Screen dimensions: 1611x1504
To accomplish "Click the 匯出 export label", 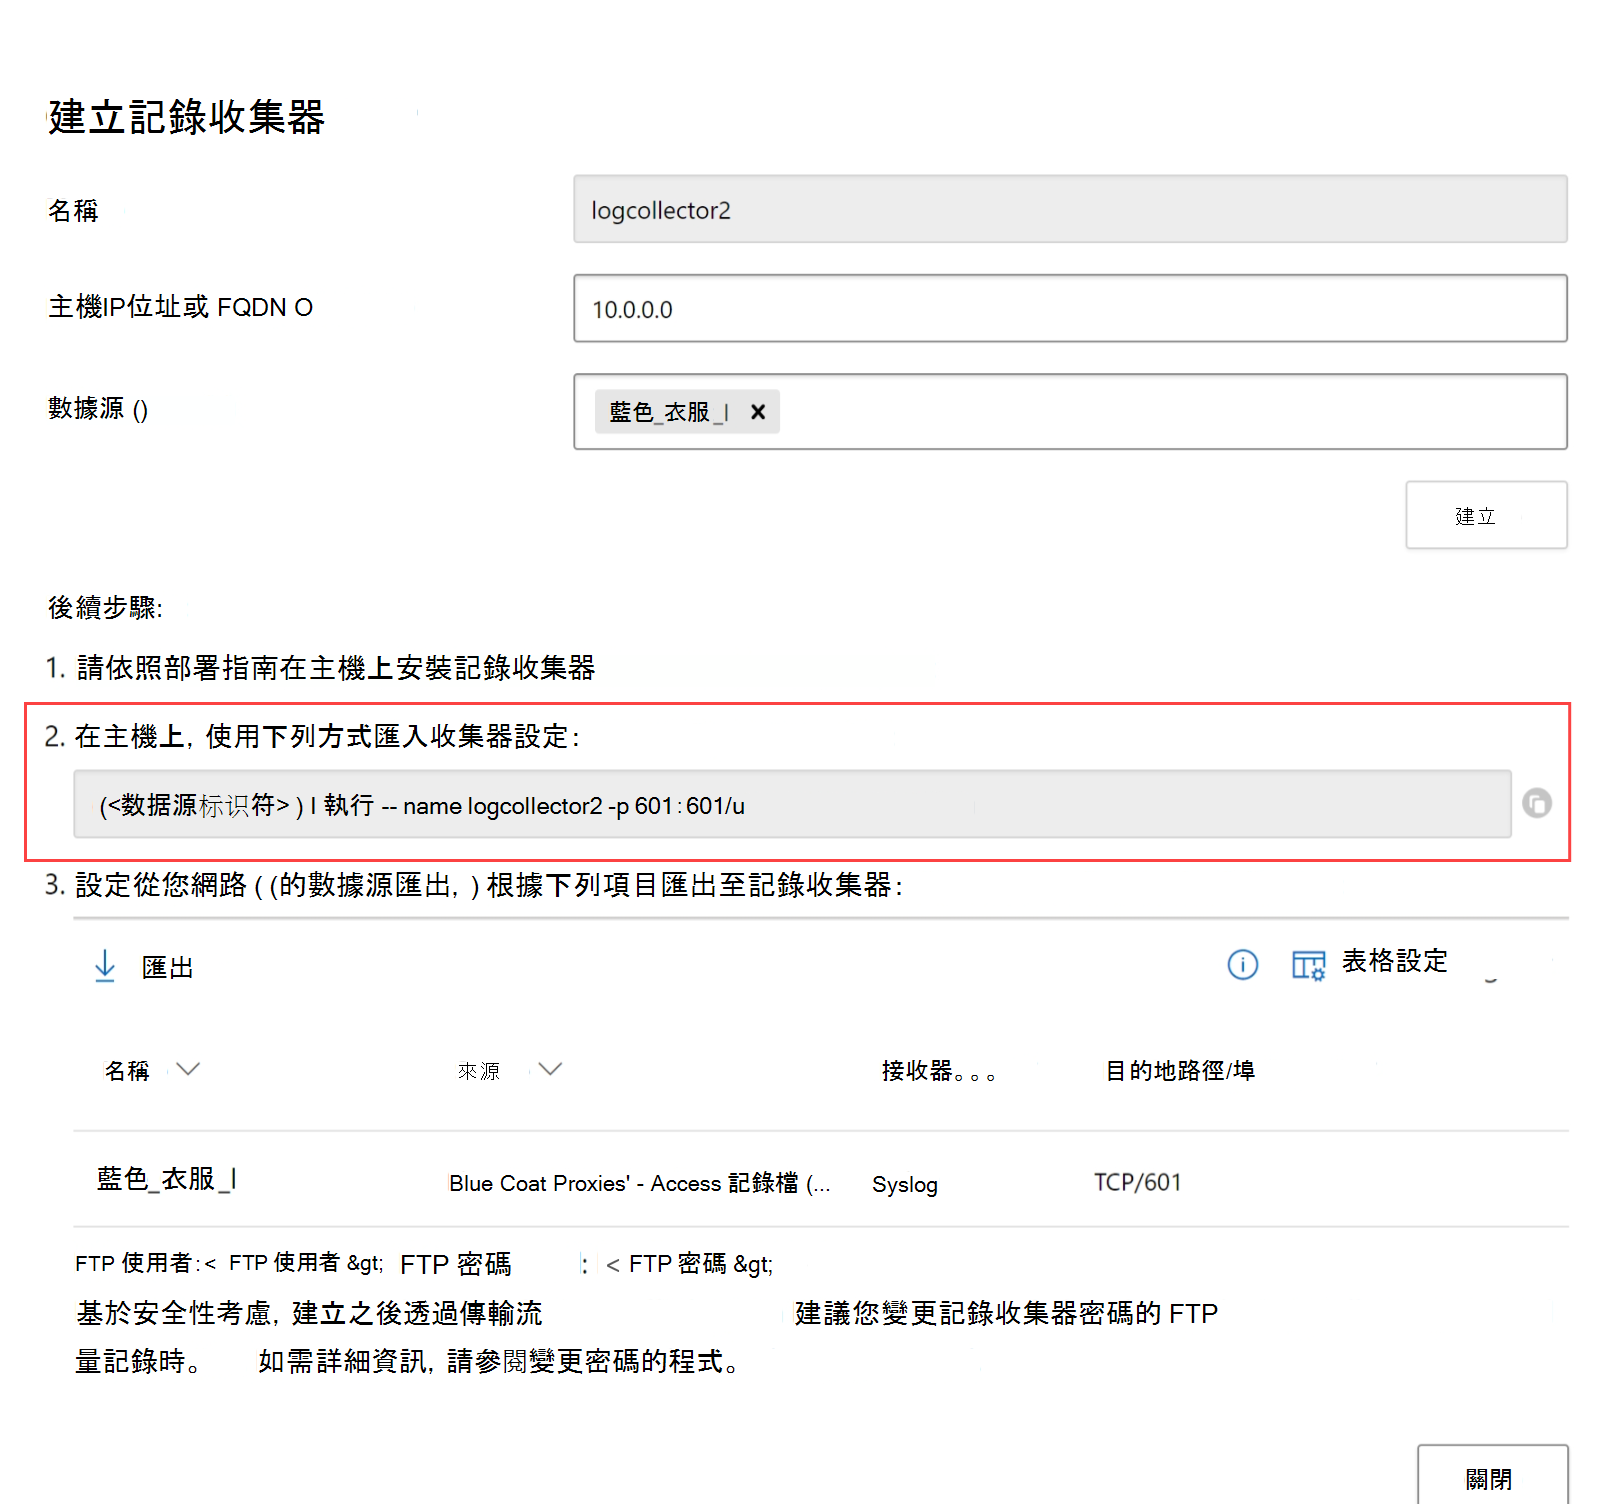I will pyautogui.click(x=167, y=967).
